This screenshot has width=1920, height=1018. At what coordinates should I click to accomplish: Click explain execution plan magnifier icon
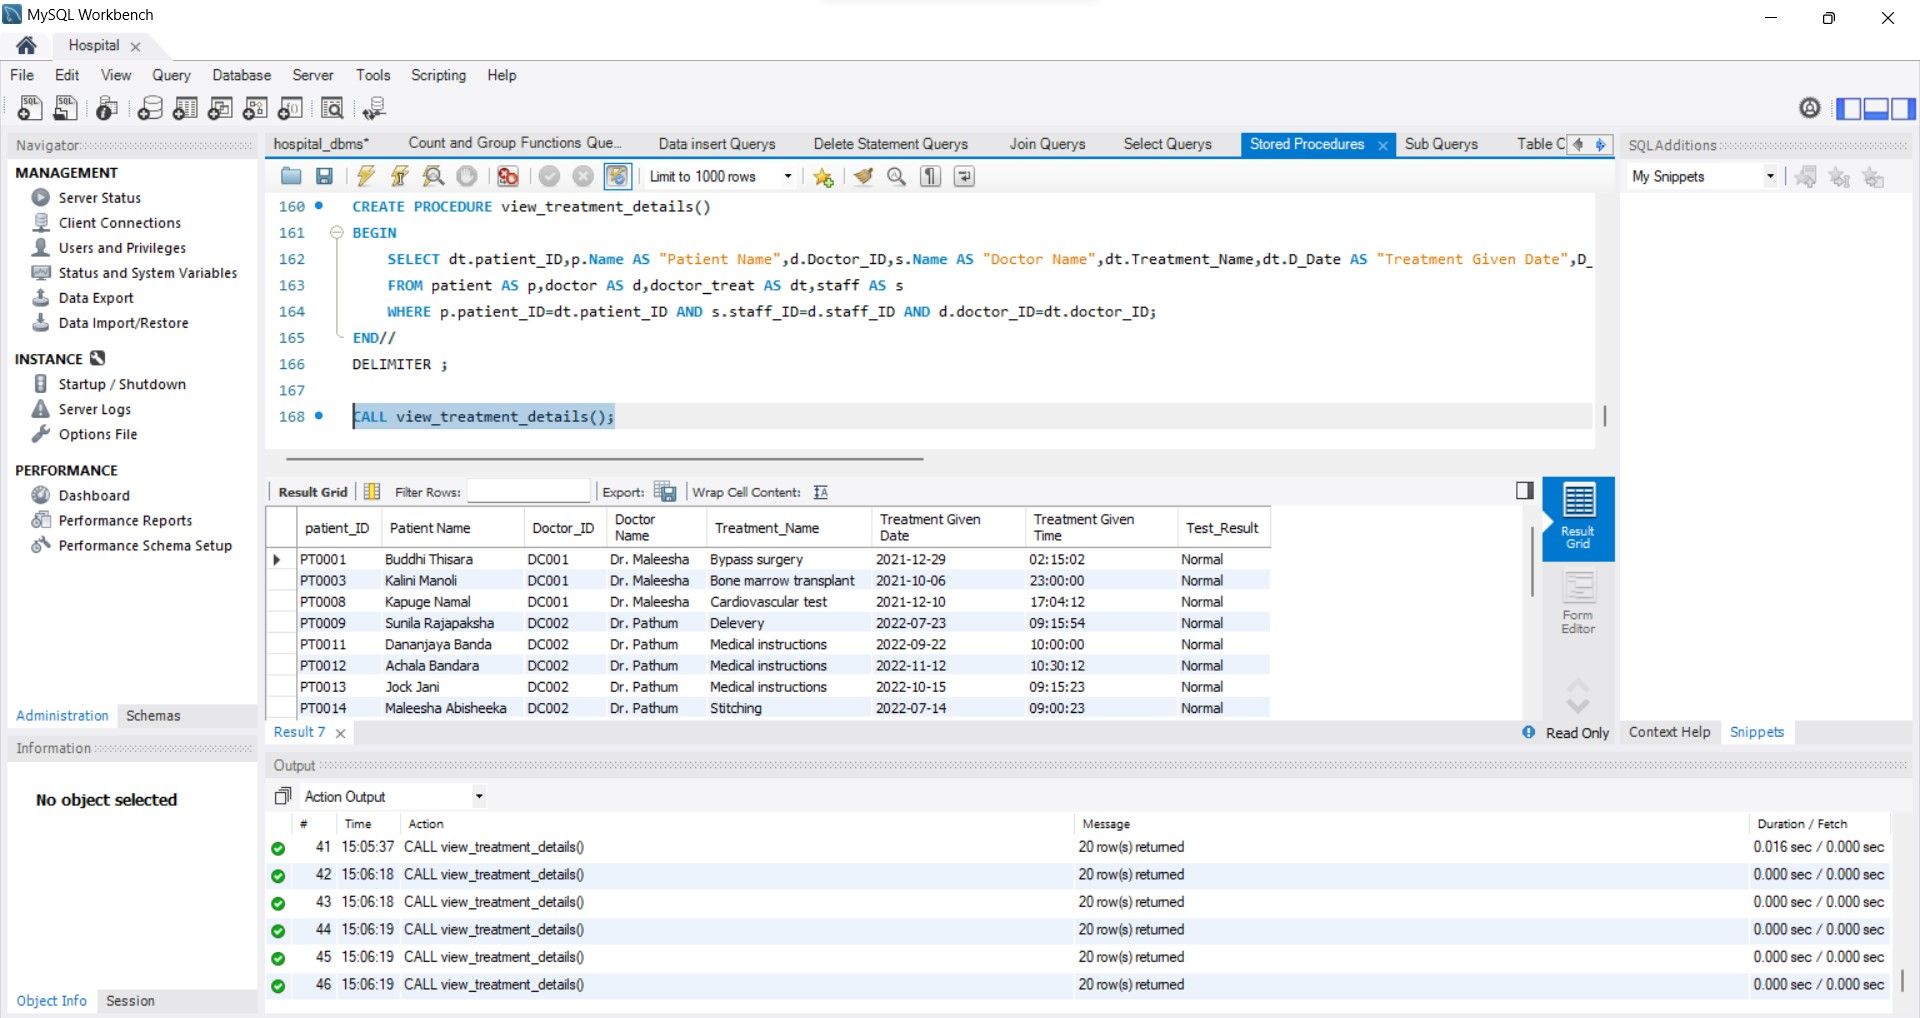pyautogui.click(x=433, y=176)
